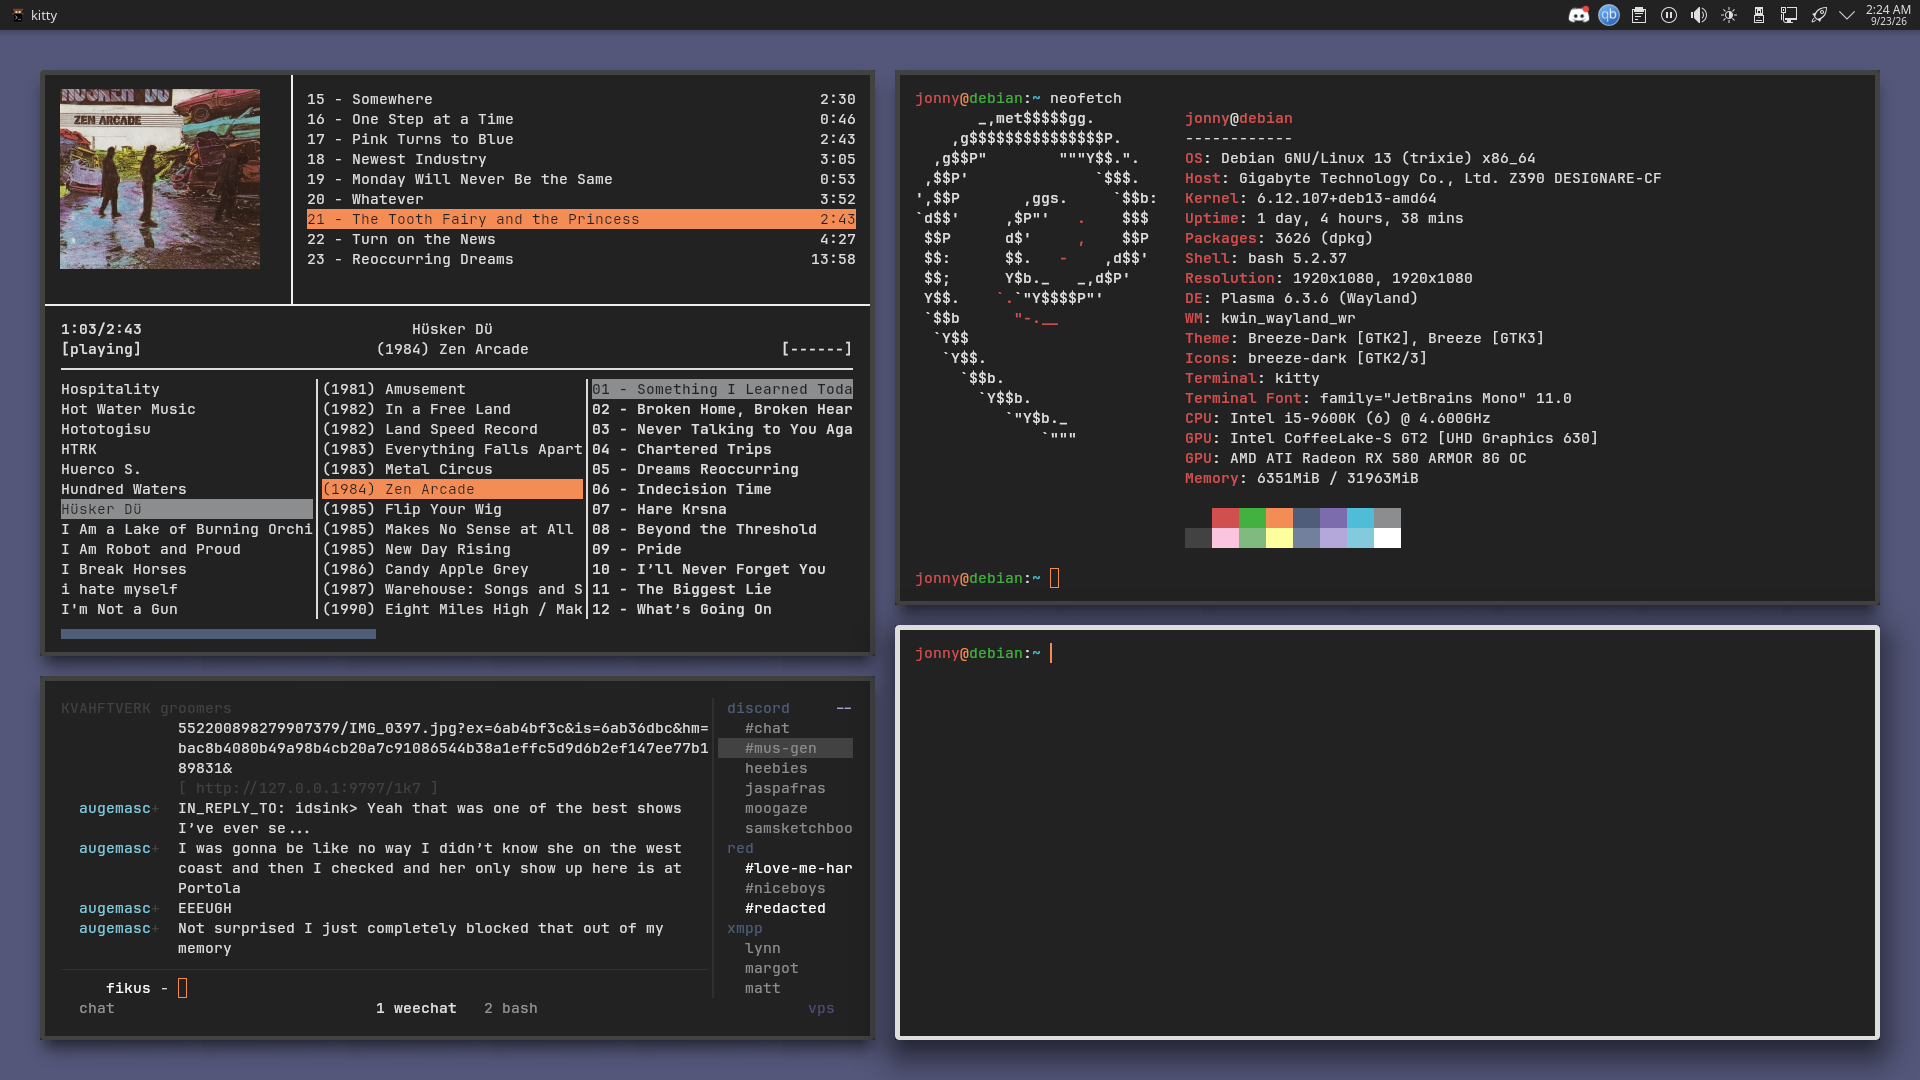
Task: Open the removable USB devices tray icon
Action: (x=1758, y=15)
